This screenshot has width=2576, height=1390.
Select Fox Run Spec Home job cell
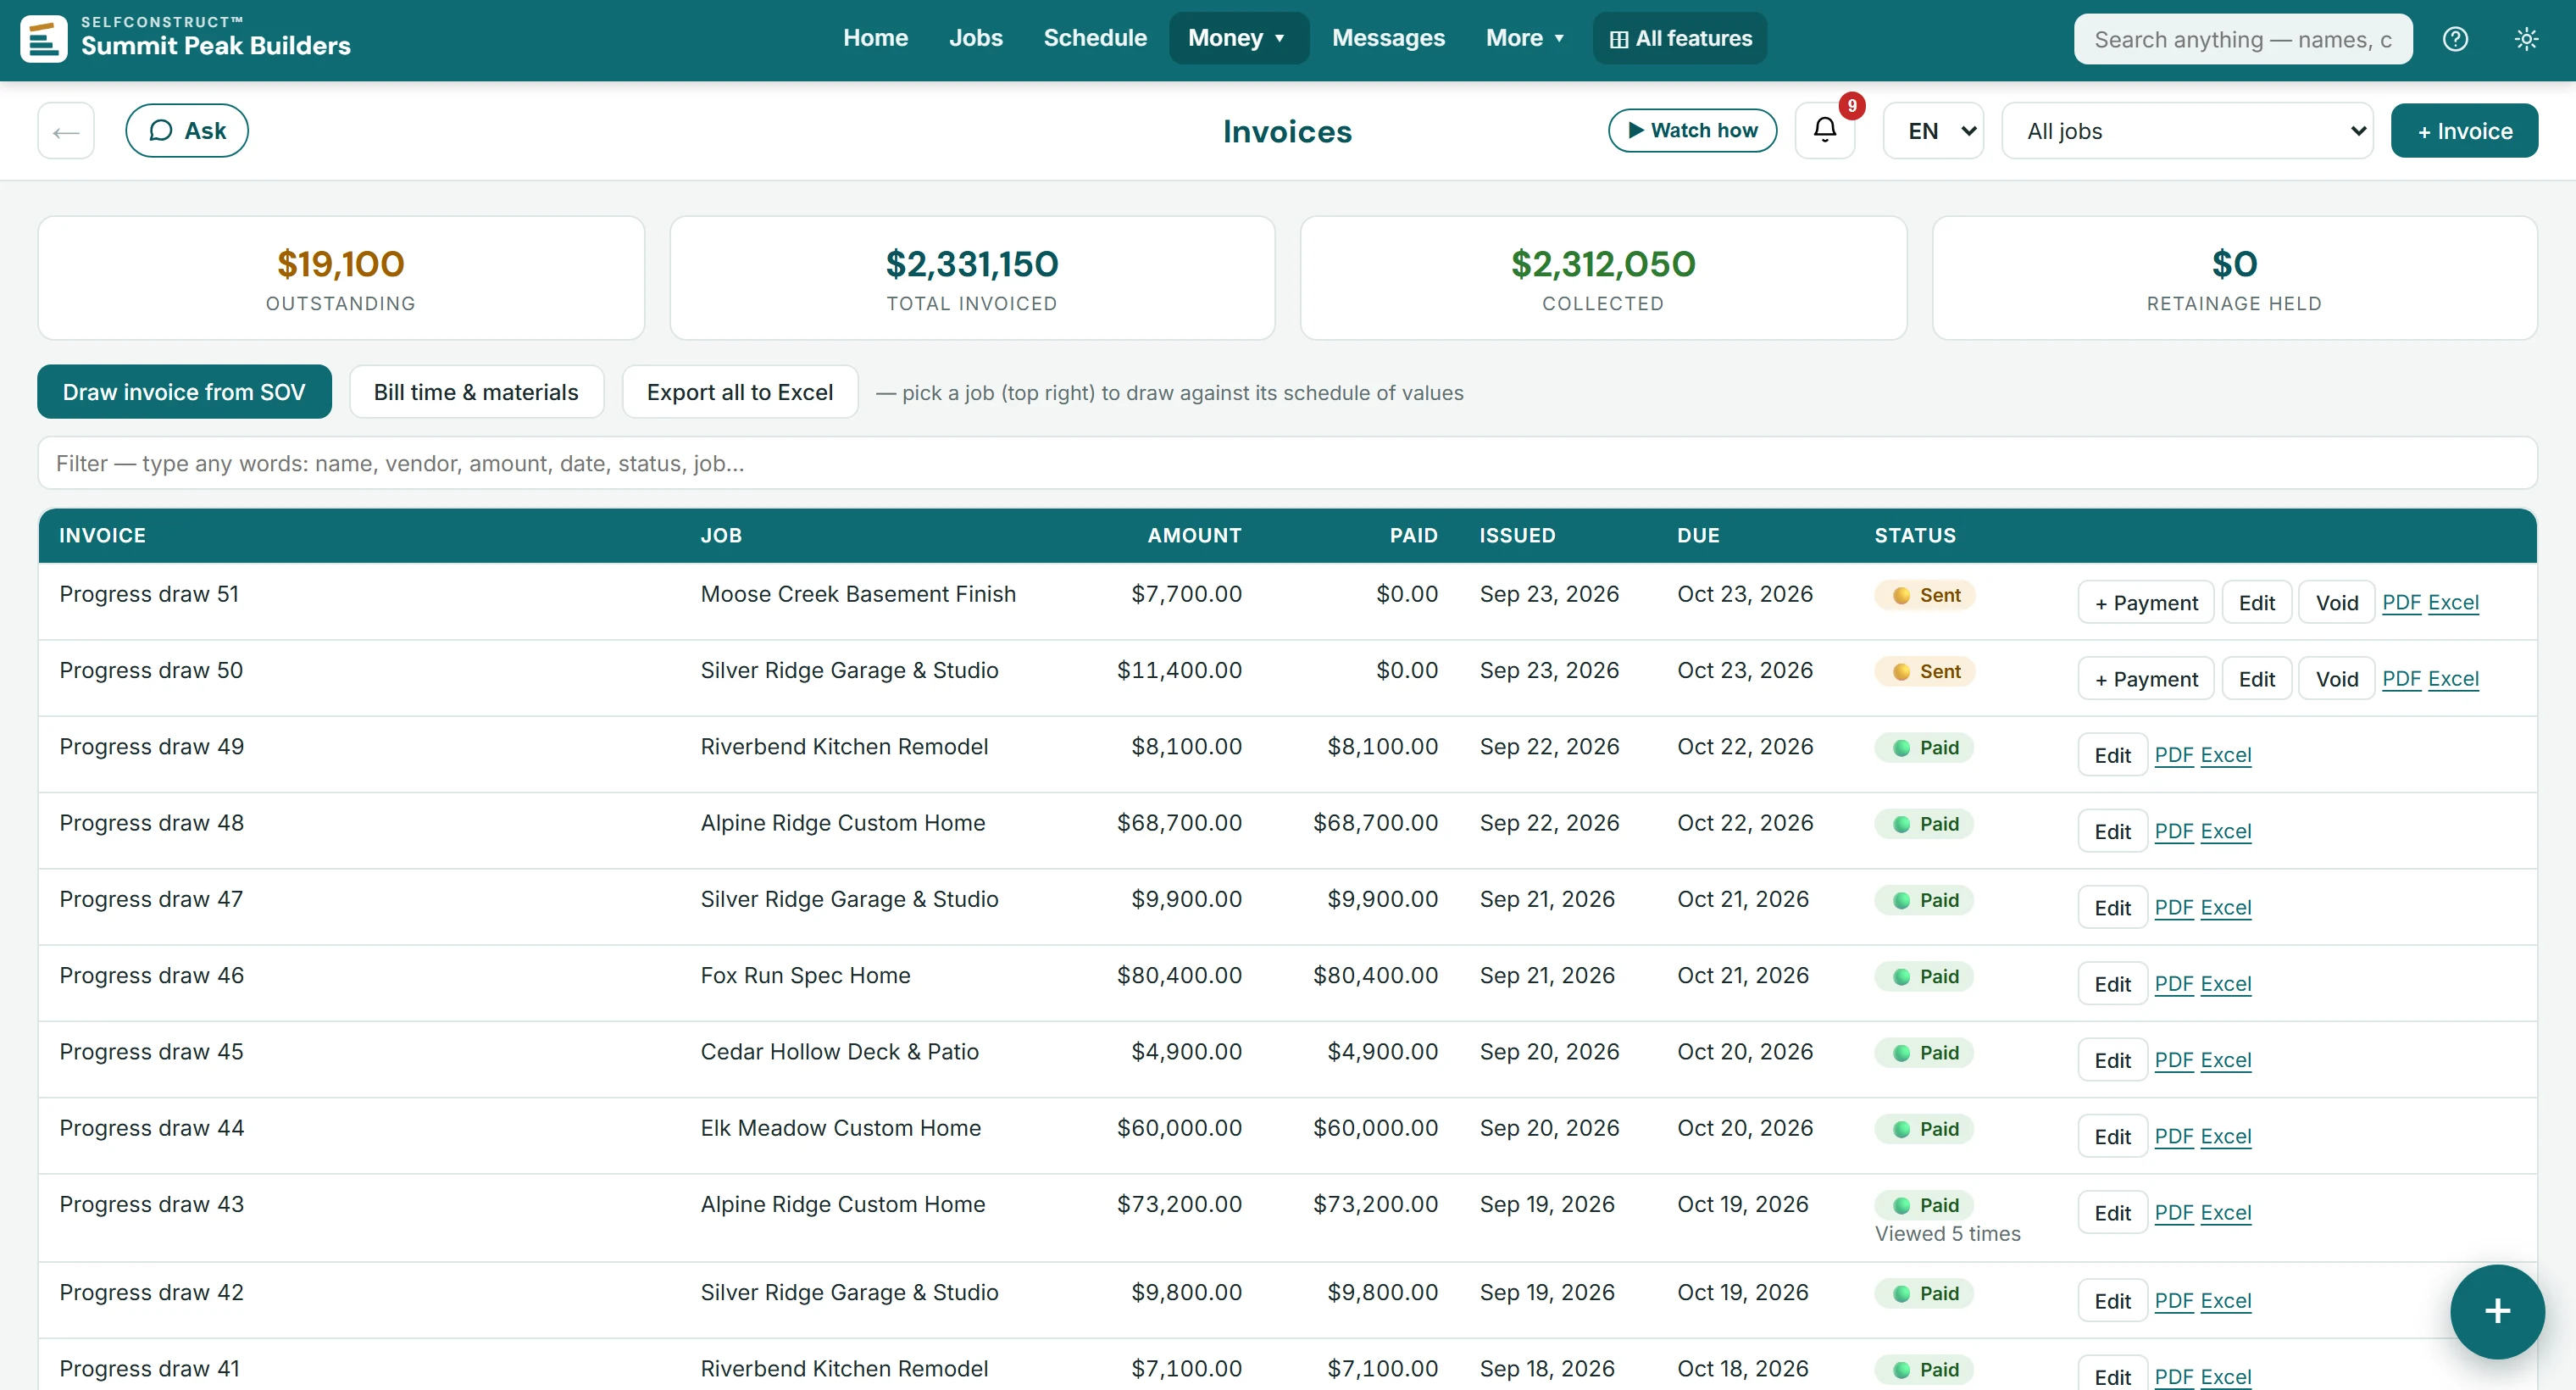805,975
